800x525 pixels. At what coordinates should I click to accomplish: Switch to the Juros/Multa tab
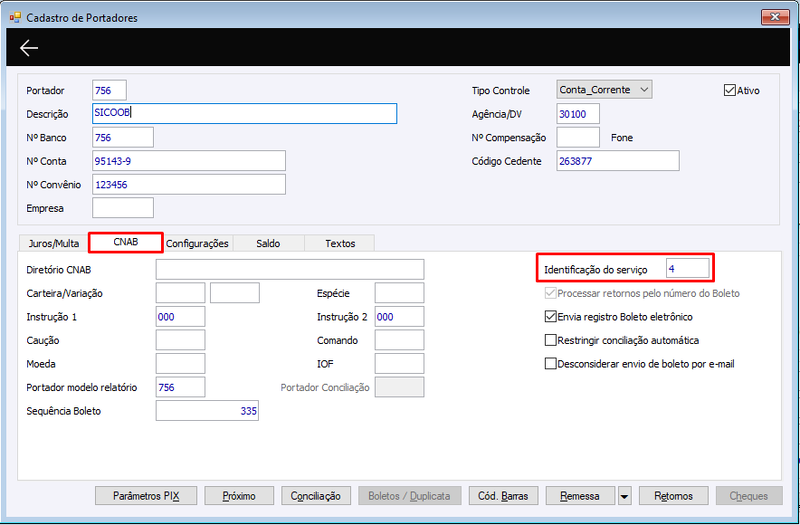click(x=54, y=243)
